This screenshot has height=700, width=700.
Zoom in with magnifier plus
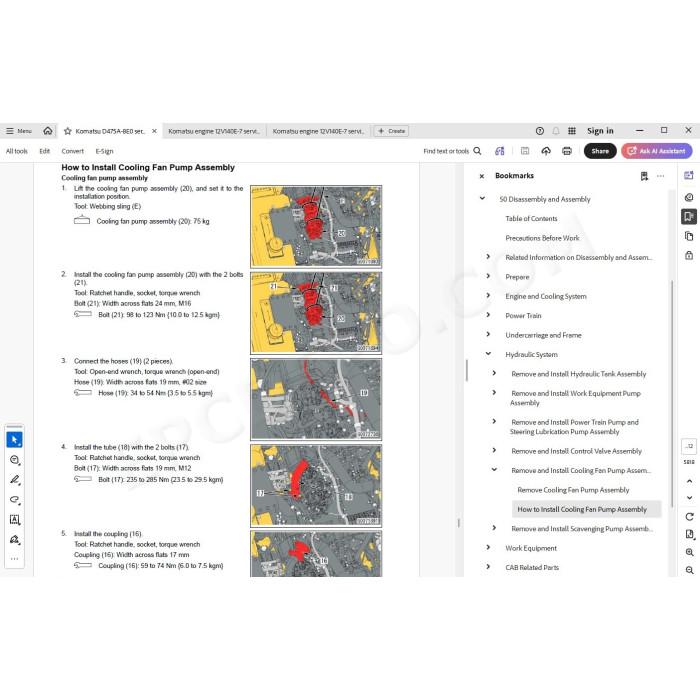point(689,552)
